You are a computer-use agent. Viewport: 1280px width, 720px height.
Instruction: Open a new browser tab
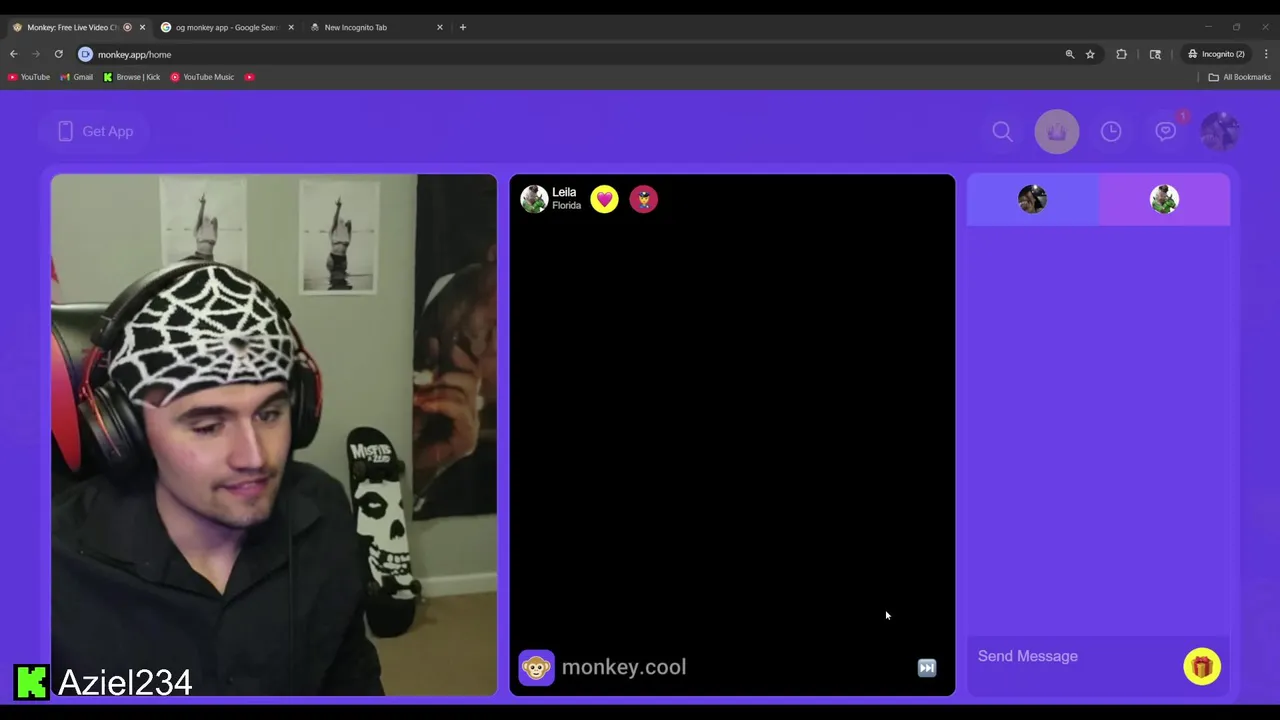pyautogui.click(x=462, y=27)
